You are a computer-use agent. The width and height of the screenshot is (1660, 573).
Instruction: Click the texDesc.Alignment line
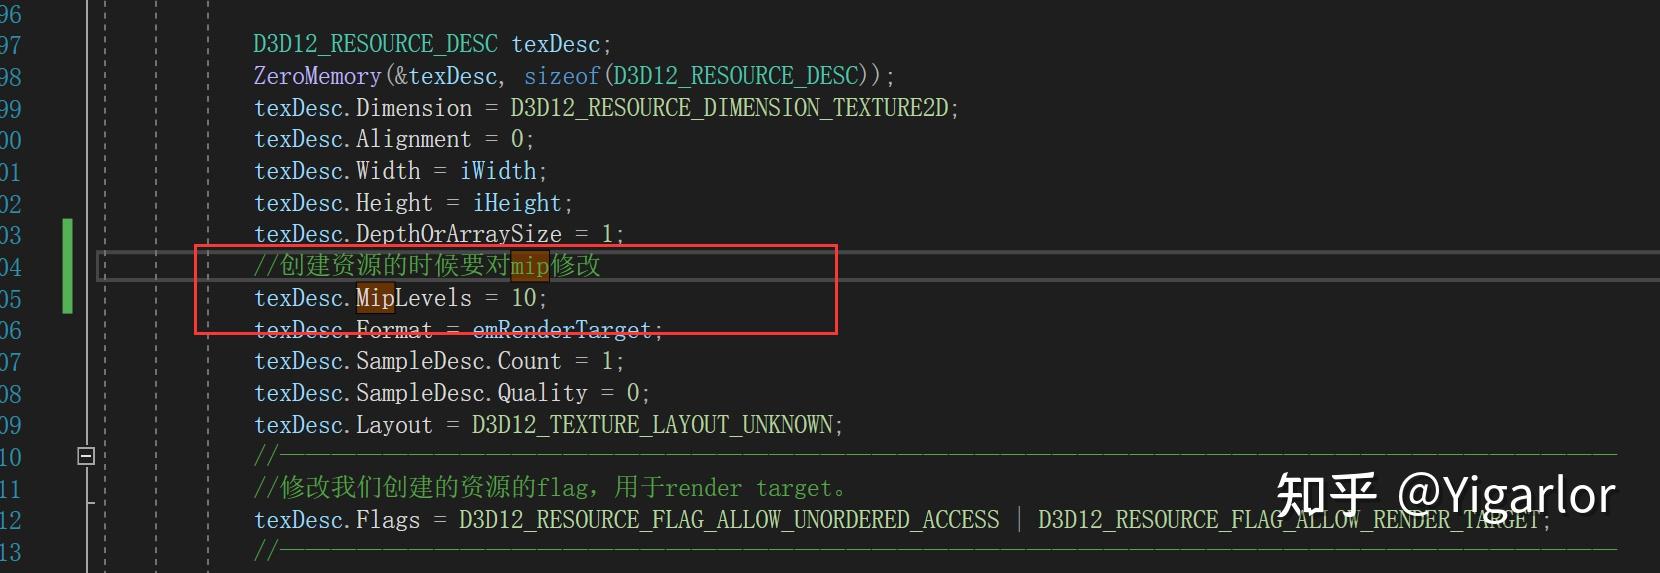point(393,139)
